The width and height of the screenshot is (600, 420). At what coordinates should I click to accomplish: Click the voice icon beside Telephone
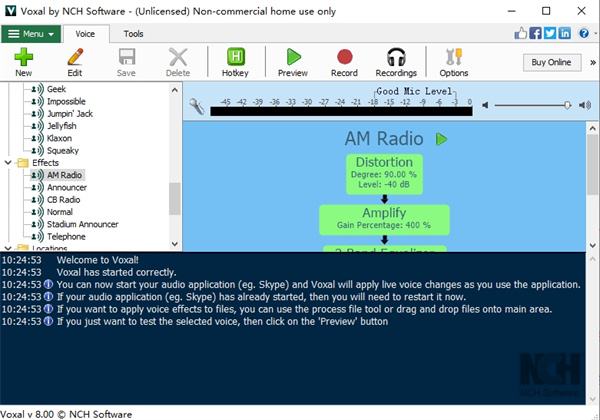coord(38,236)
